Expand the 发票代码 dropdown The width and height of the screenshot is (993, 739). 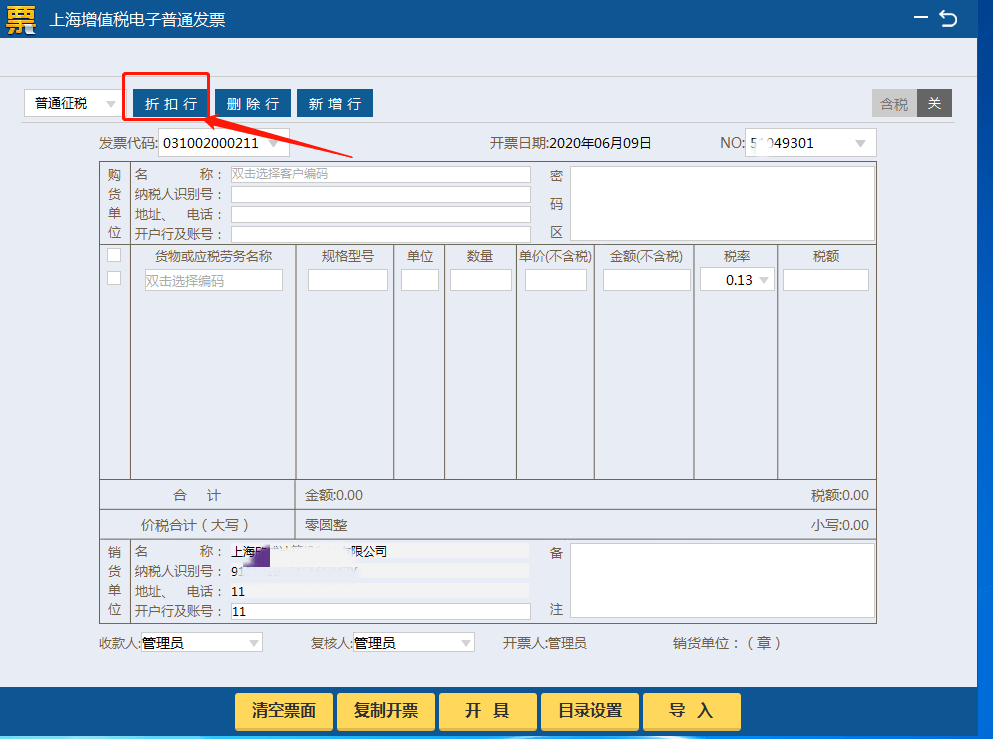273,143
